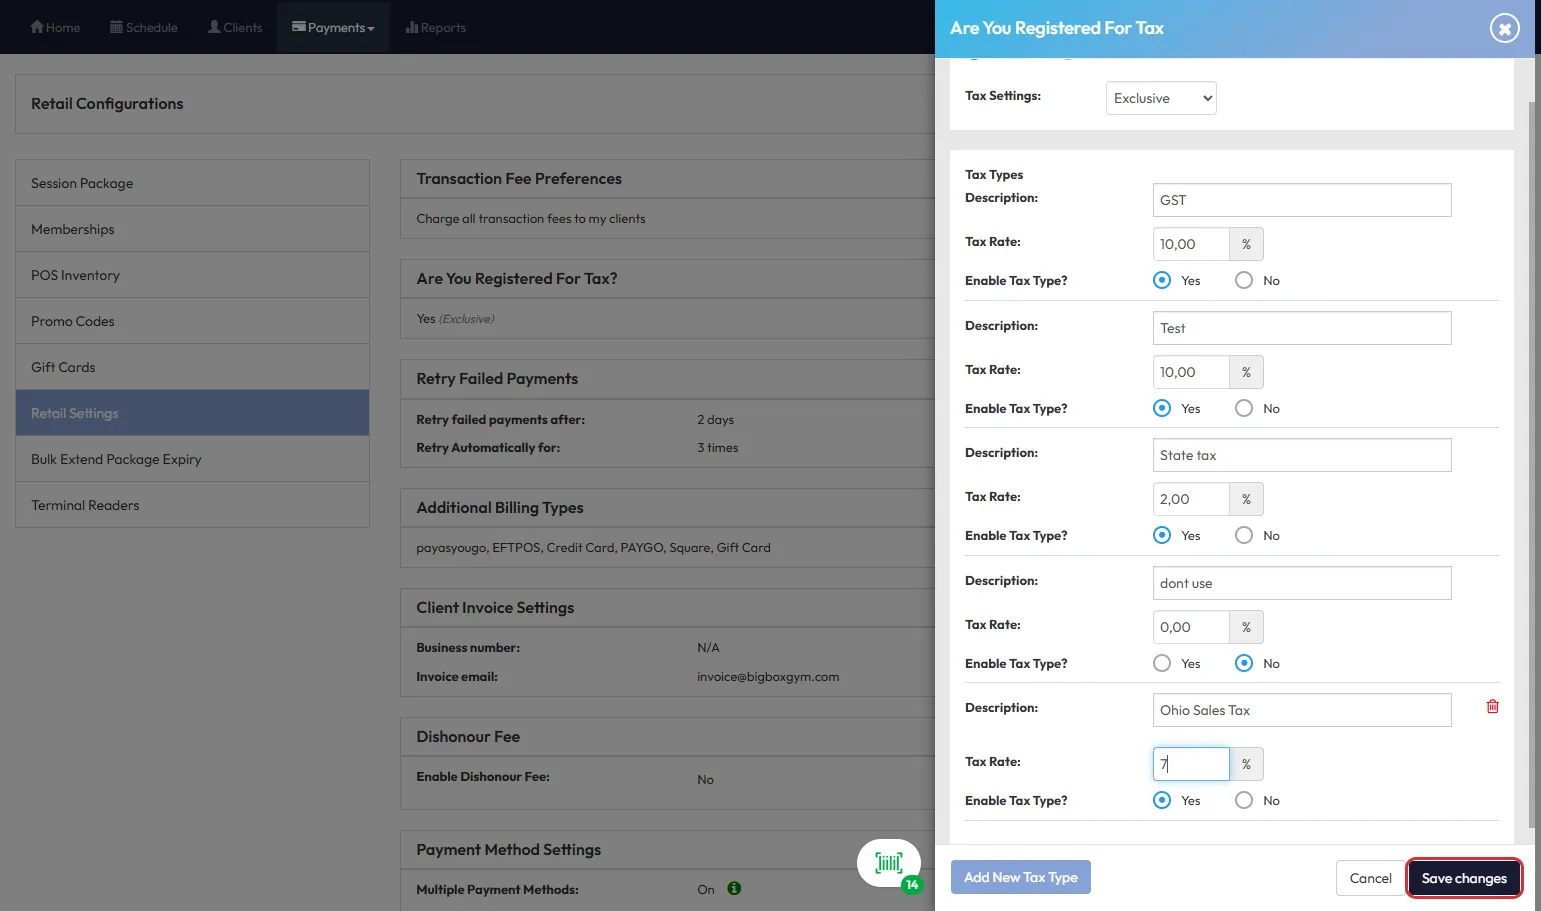
Task: Open the Schedule calendar page
Action: click(143, 27)
